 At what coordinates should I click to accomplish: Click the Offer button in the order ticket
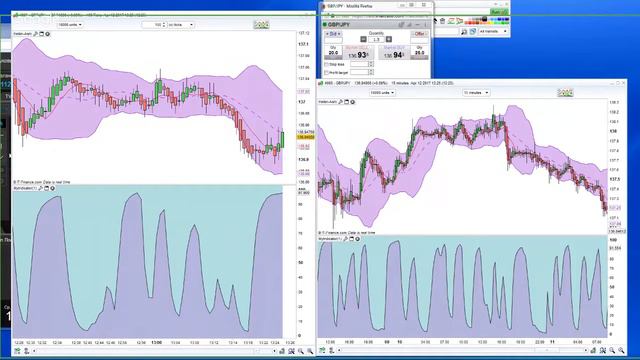tap(419, 34)
